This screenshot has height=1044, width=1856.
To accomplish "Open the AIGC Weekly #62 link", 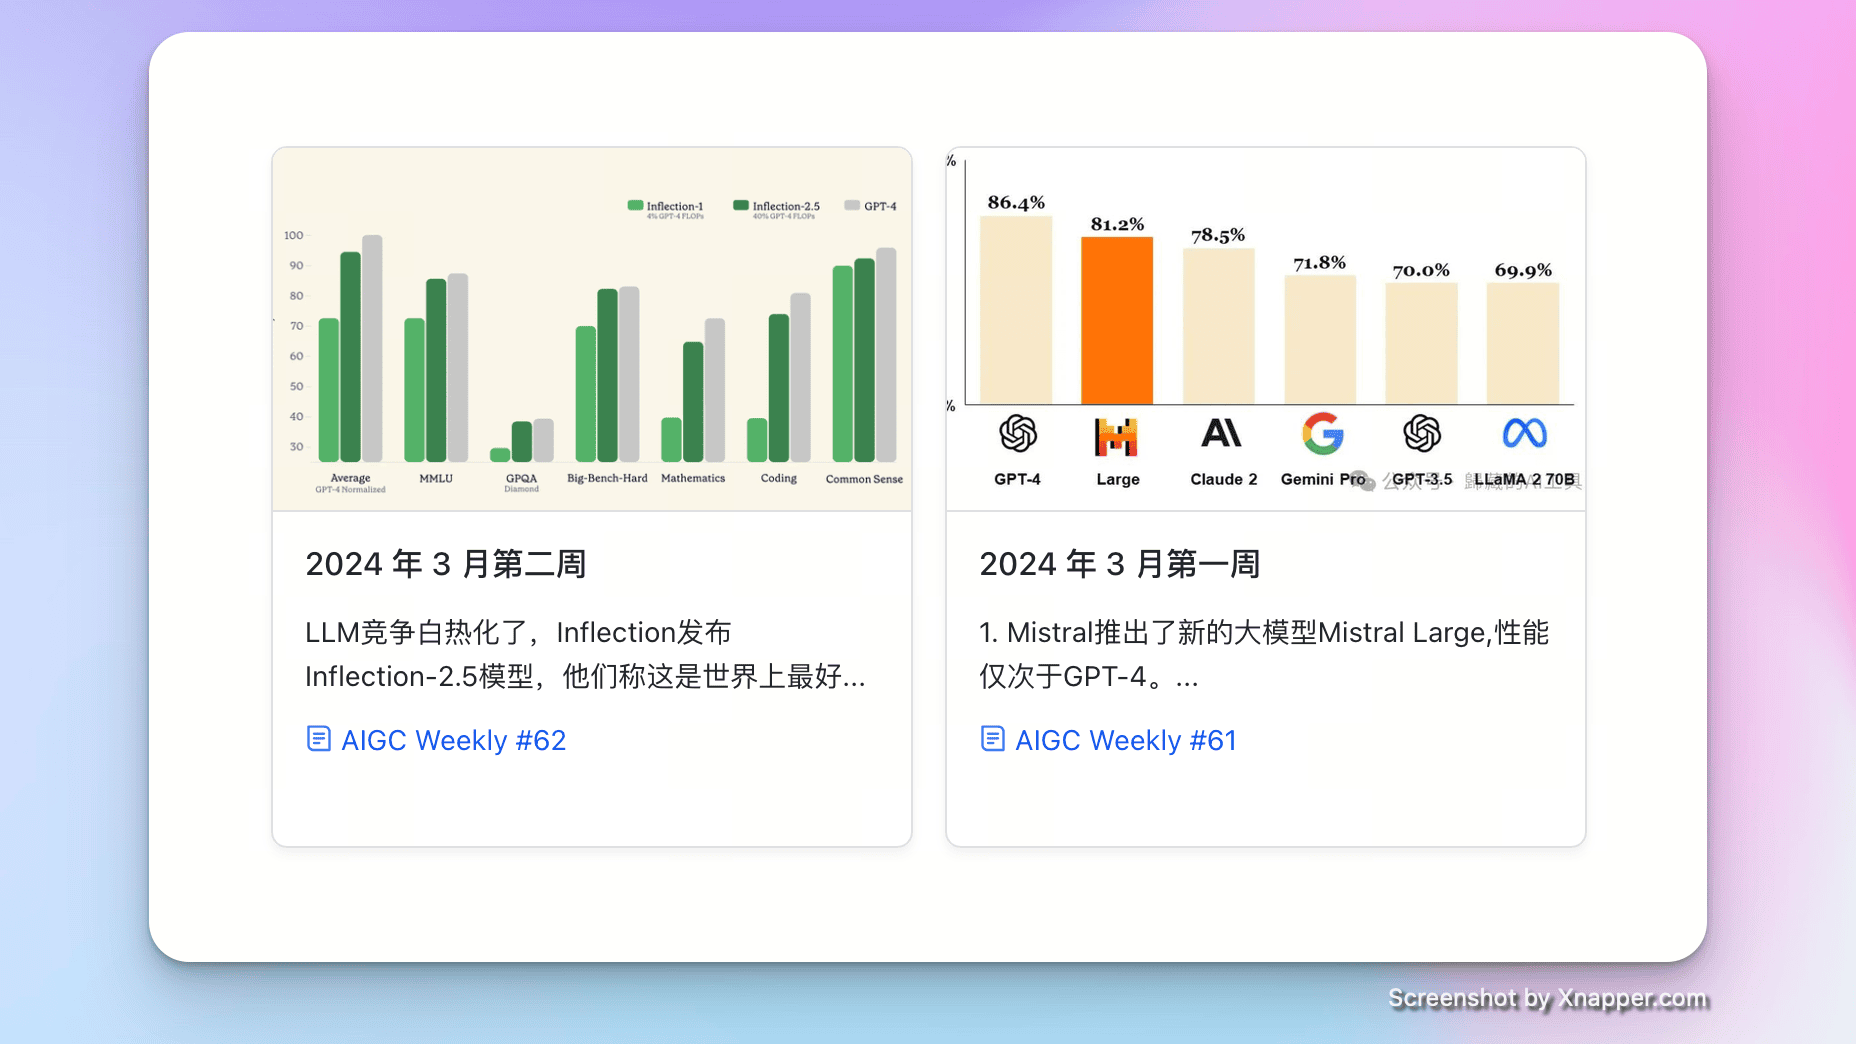I will coord(453,740).
